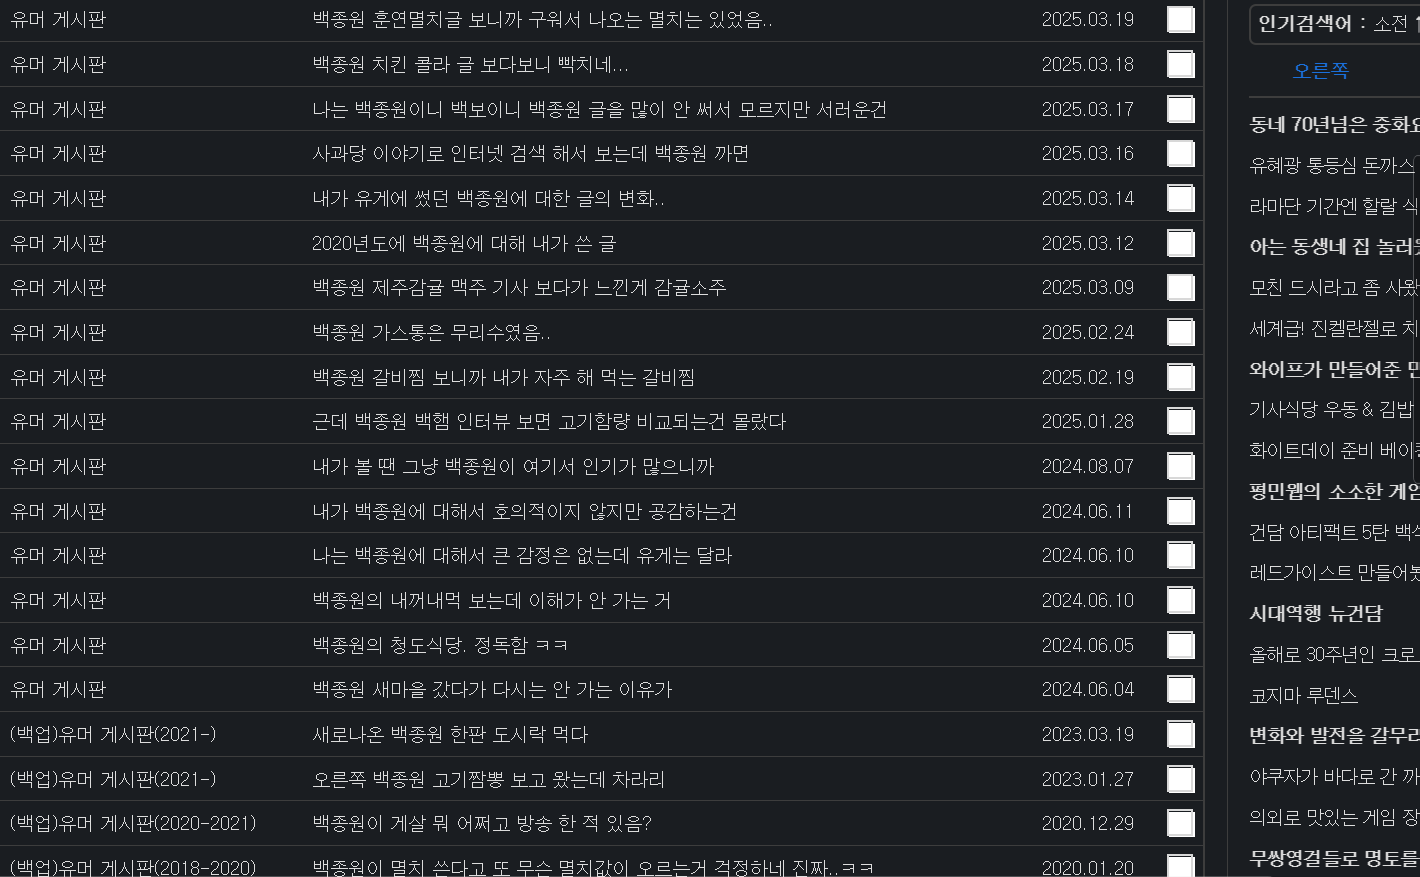This screenshot has width=1420, height=877.
Task: Open the 2025.03.14 post about 유게에 썼던 글의 변화
Action: point(488,199)
